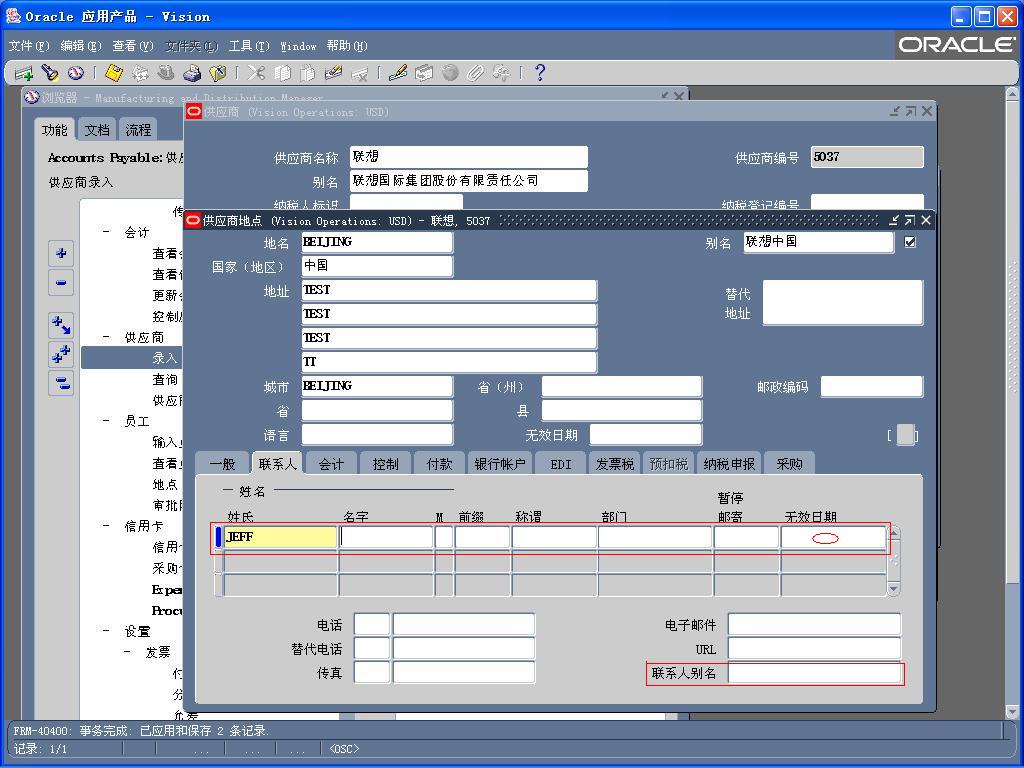Switch to the 采购 tab
This screenshot has width=1024, height=768.
(x=789, y=464)
